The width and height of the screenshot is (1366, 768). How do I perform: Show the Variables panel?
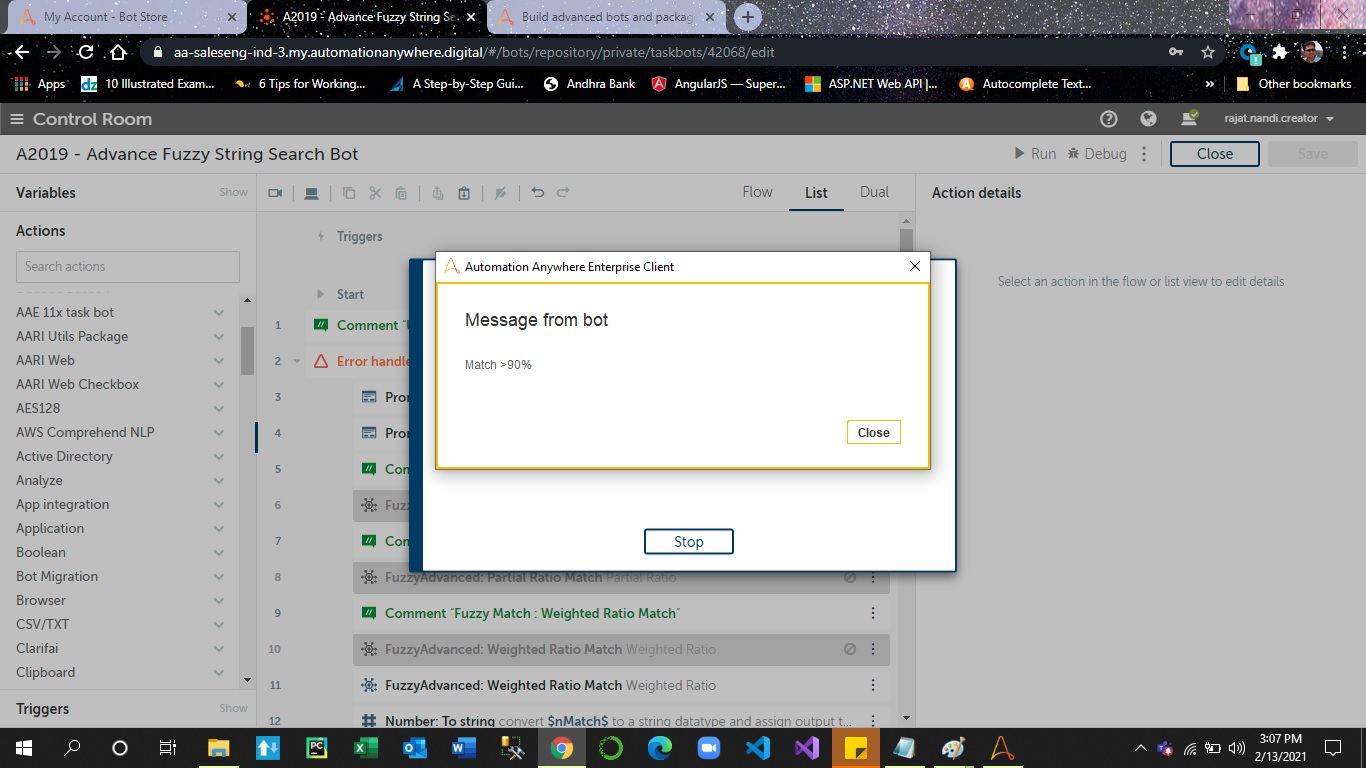point(233,192)
